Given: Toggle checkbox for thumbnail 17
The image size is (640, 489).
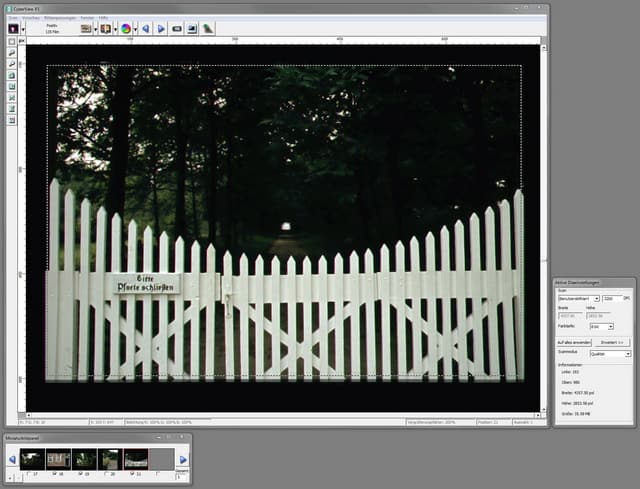Looking at the screenshot, I should pyautogui.click(x=27, y=472).
